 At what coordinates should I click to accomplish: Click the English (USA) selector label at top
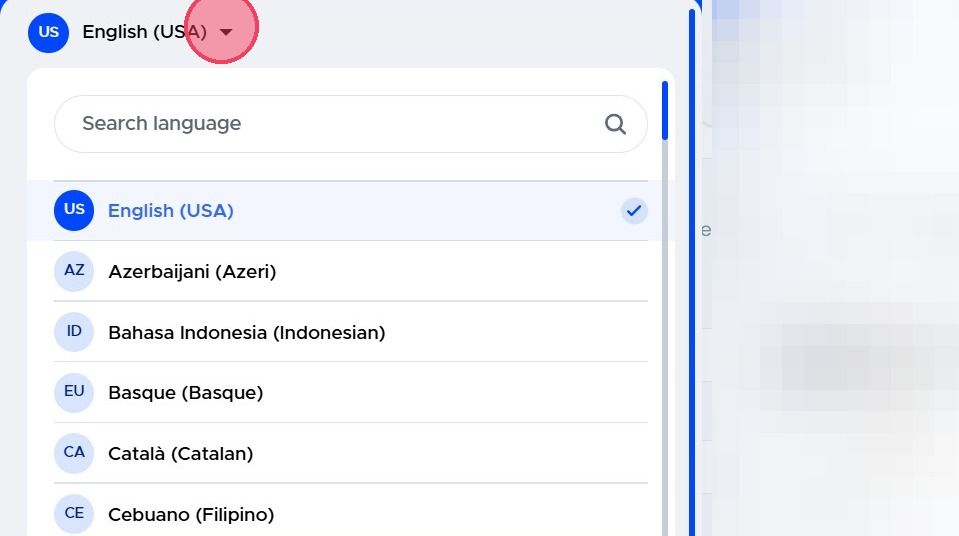pos(144,32)
